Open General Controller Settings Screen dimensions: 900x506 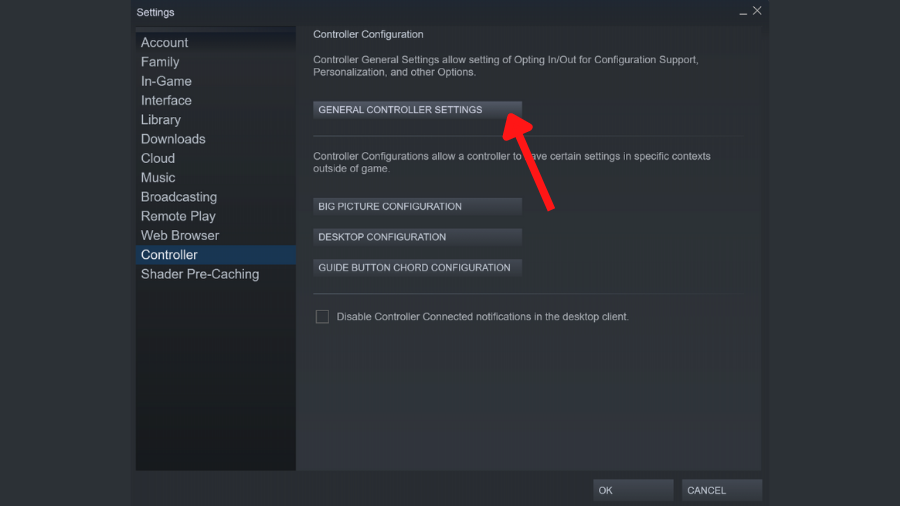pyautogui.click(x=417, y=110)
